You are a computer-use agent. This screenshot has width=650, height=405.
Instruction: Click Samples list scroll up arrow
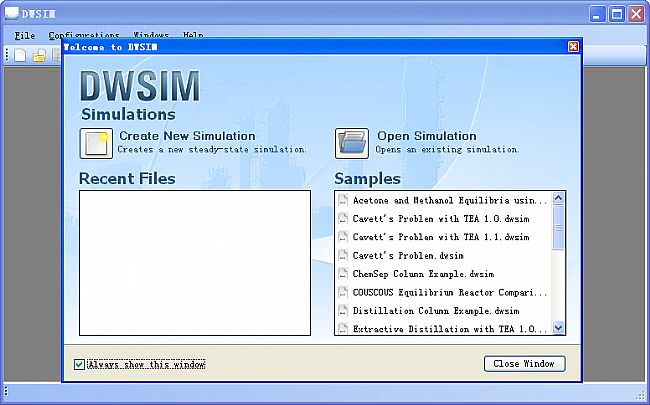coord(558,198)
